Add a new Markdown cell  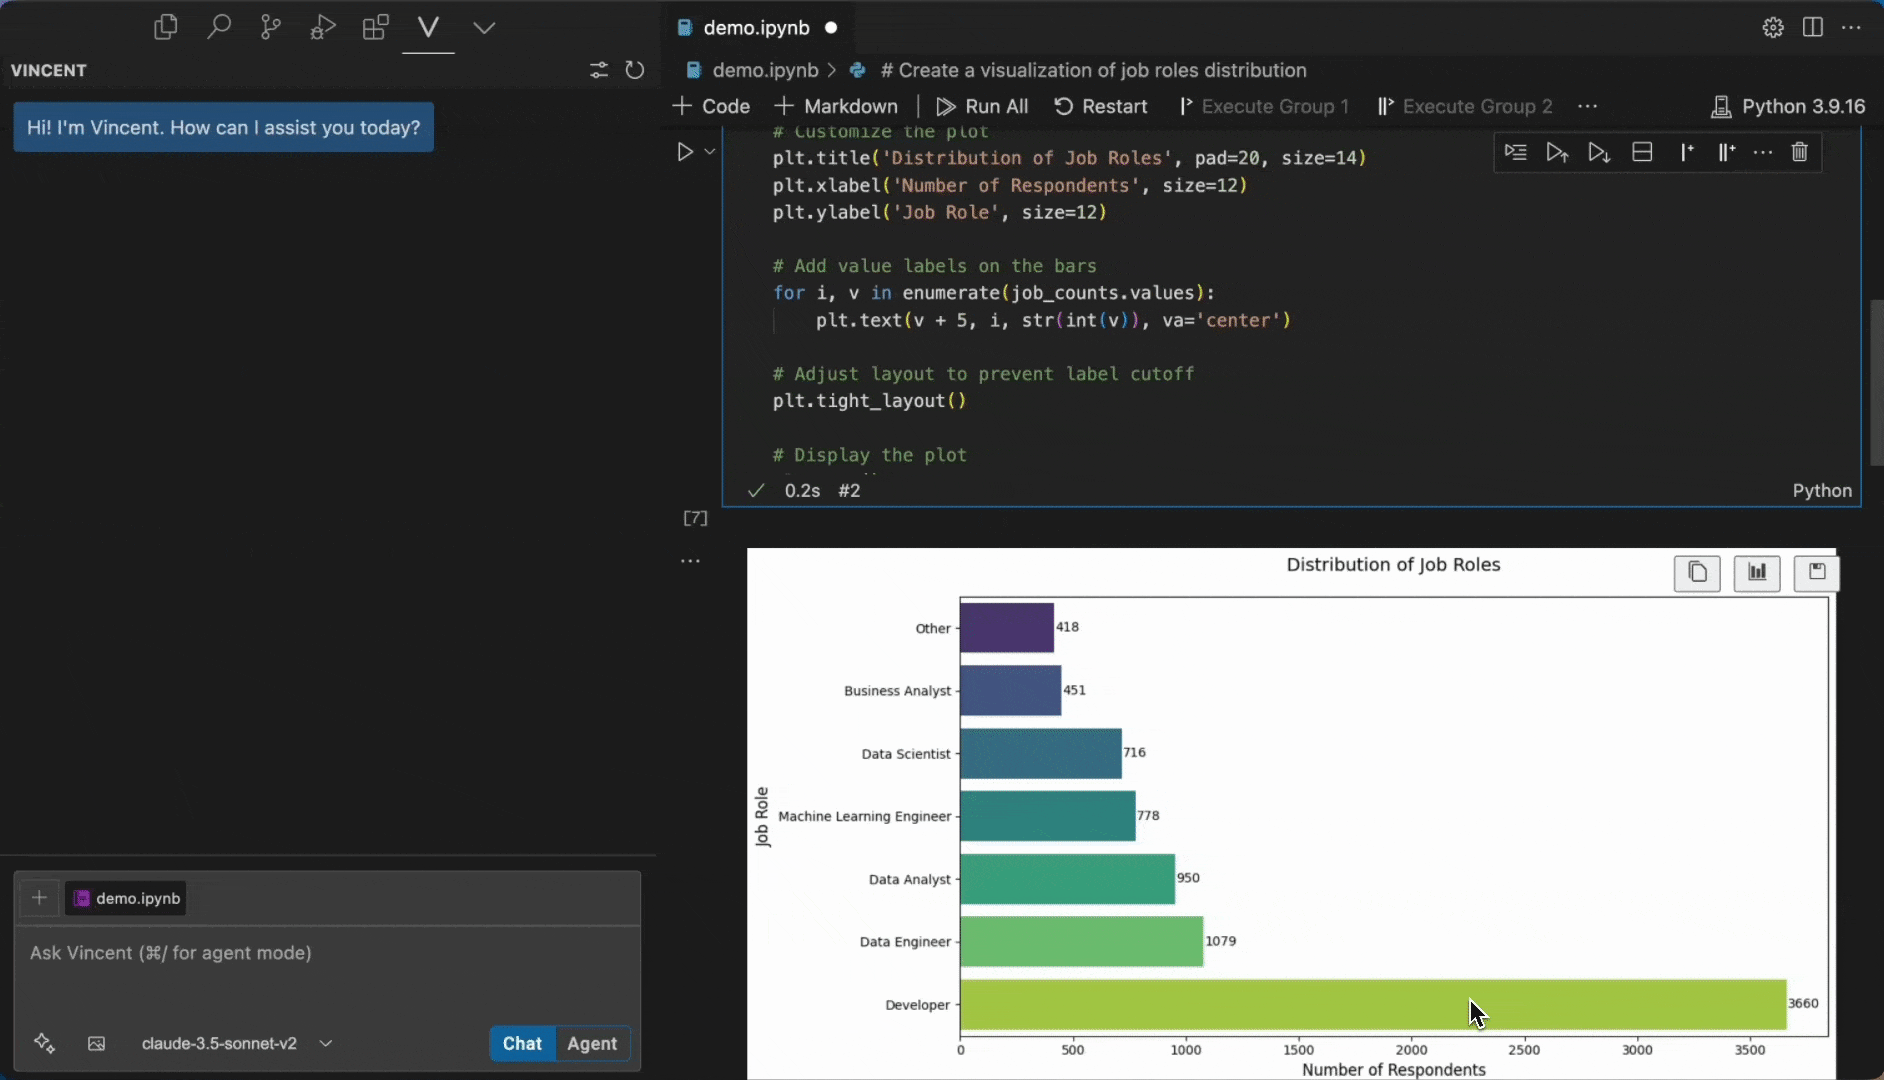pyautogui.click(x=837, y=106)
